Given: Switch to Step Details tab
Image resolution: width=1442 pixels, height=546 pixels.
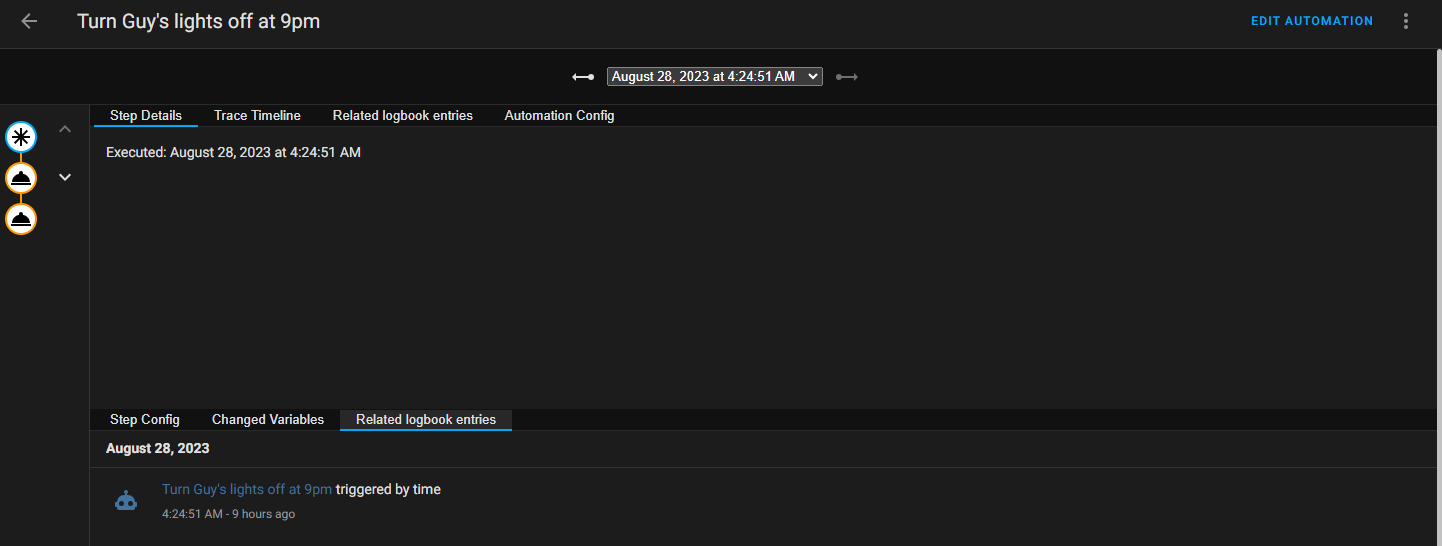Looking at the screenshot, I should (x=146, y=115).
